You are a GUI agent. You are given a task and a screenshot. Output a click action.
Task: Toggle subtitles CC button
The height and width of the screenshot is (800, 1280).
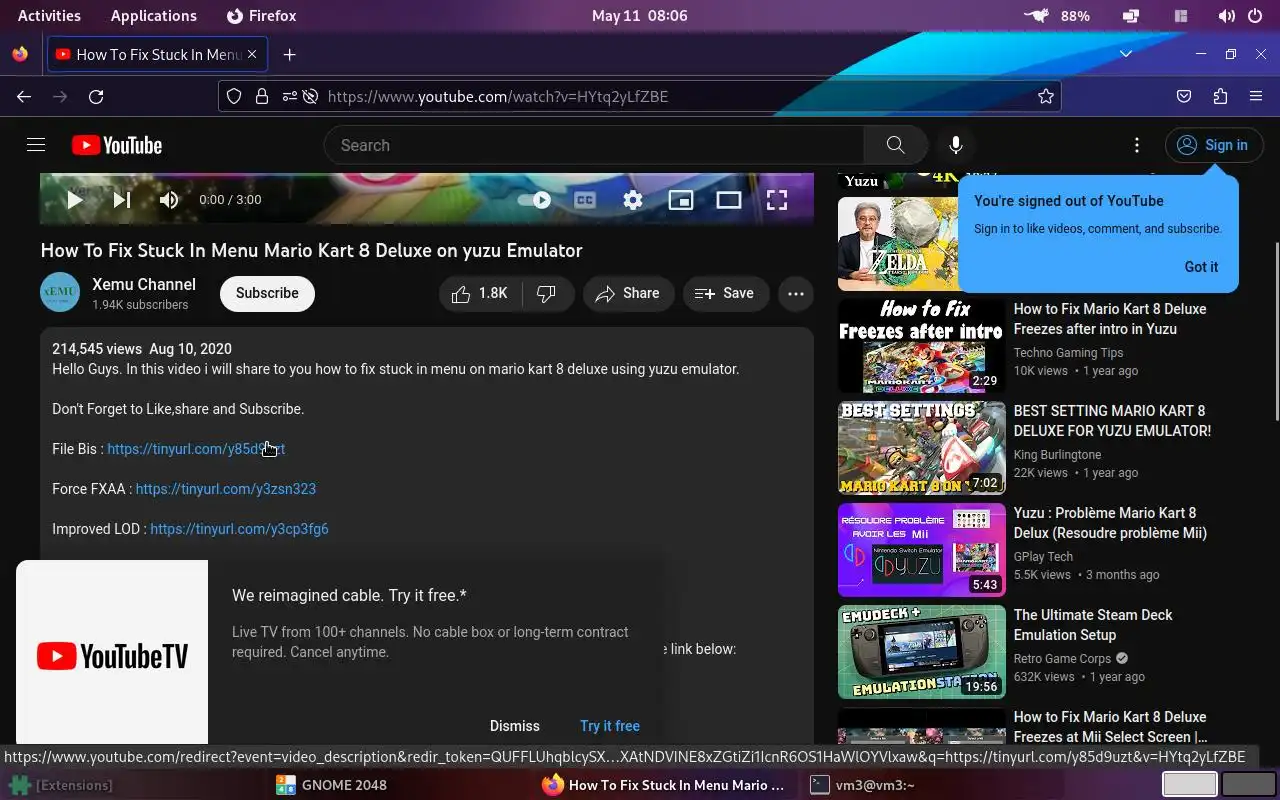point(585,200)
